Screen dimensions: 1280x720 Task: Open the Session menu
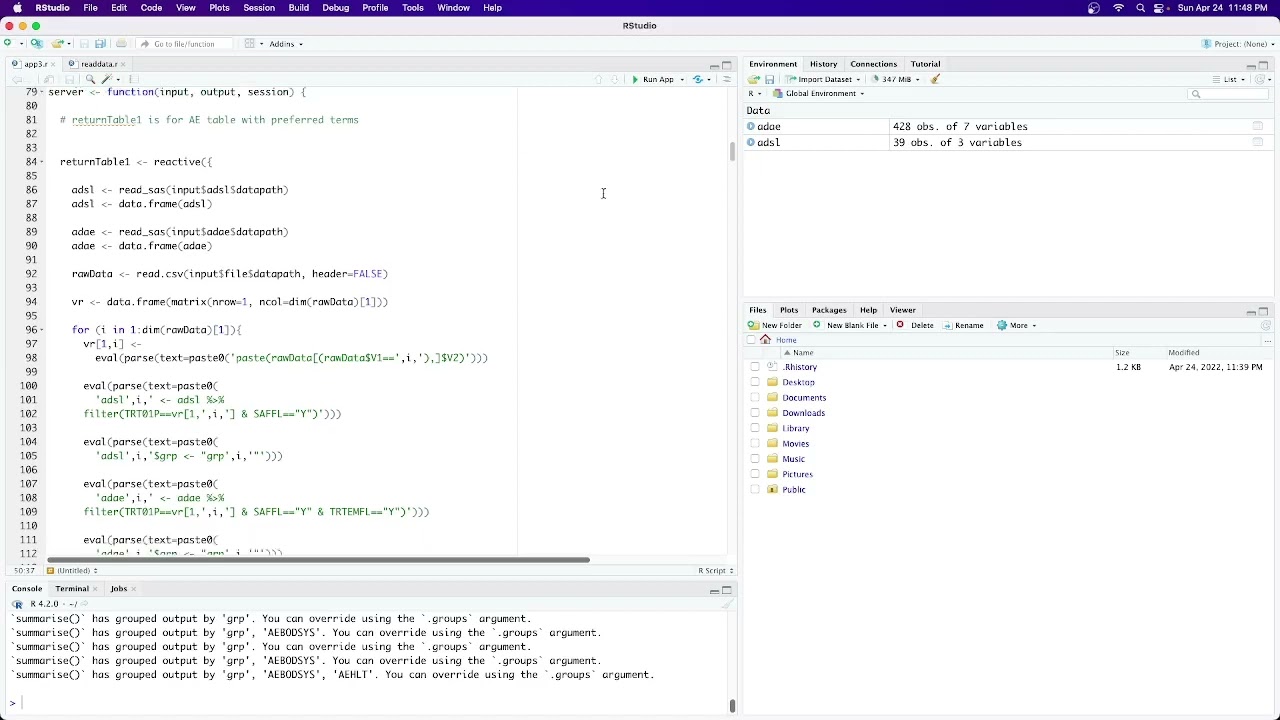258,8
